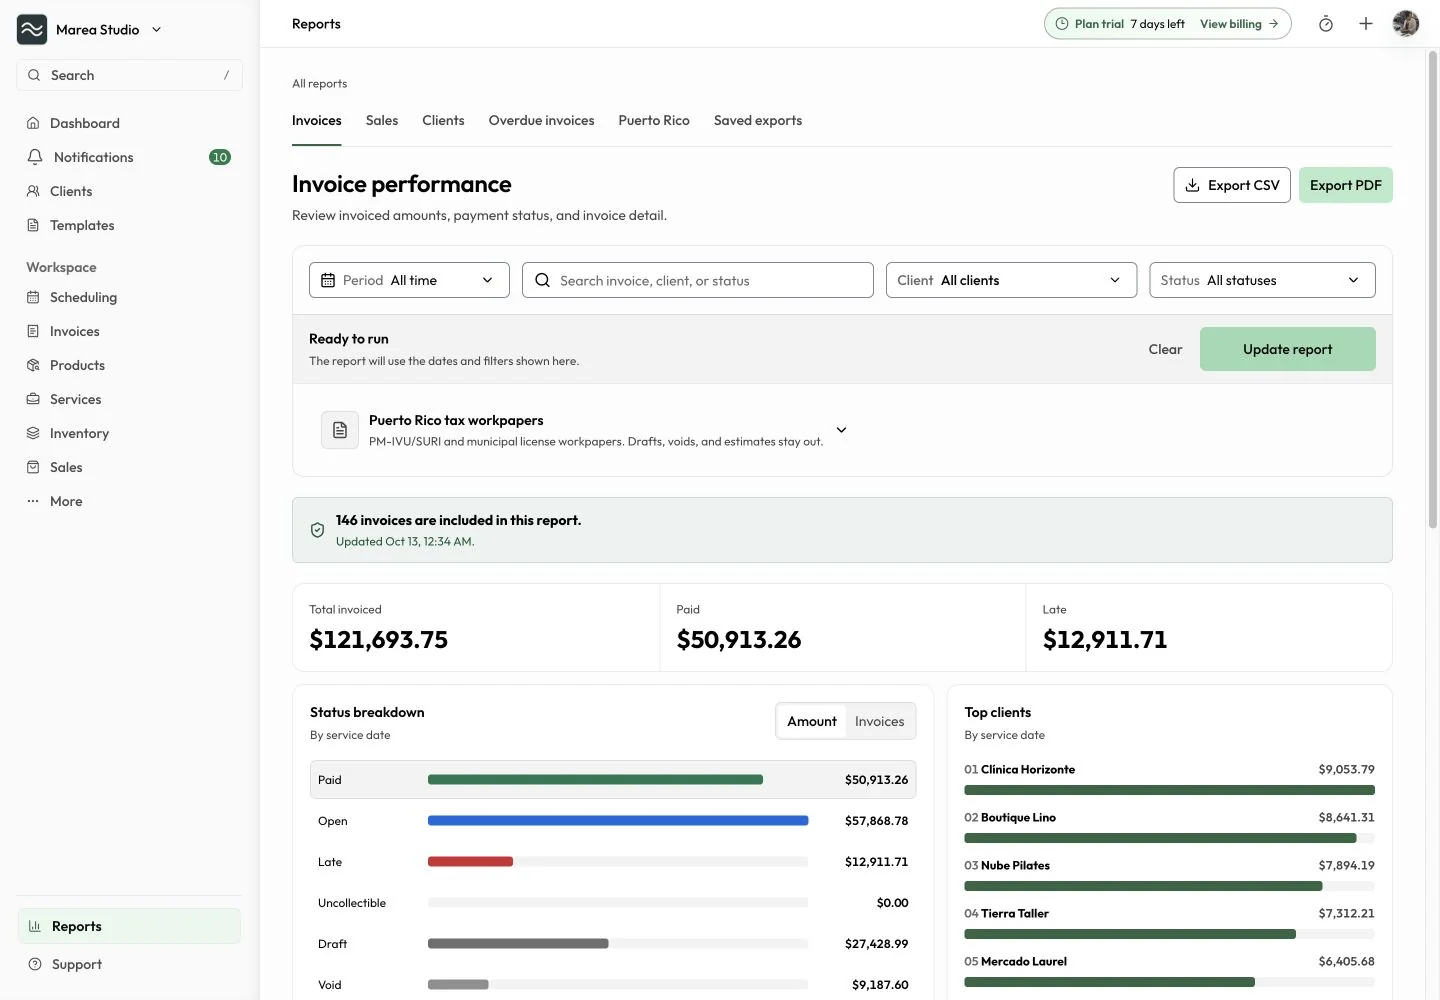Open Invoices in the workspace list
Viewport: 1440px width, 1000px height.
[x=129, y=331]
